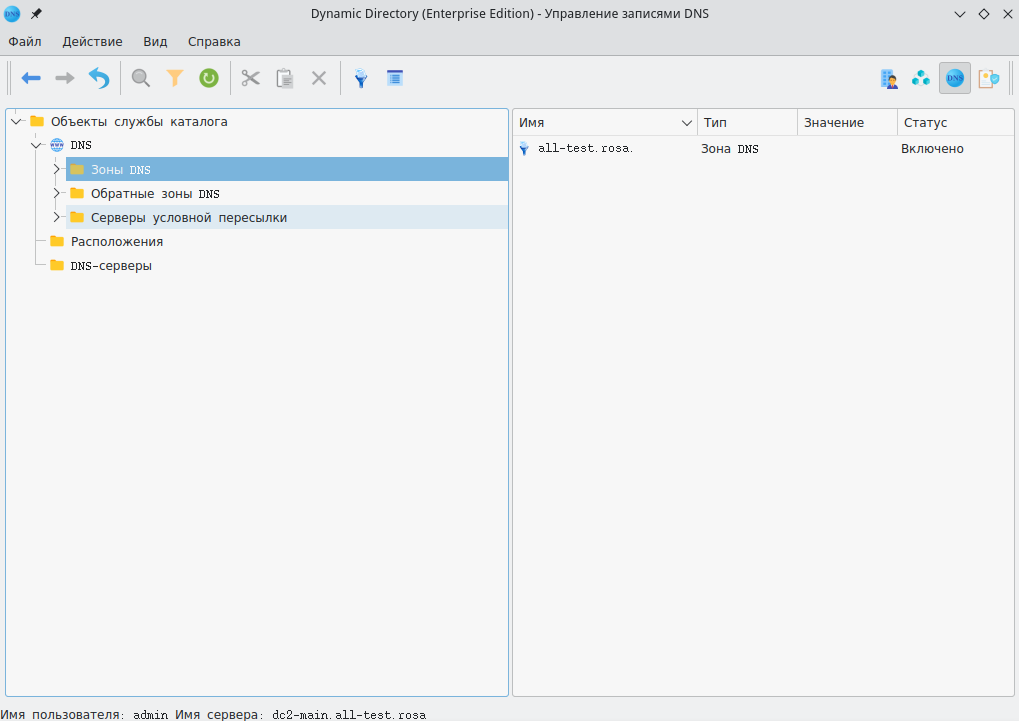
Task: Click the blue undo curved arrow icon
Action: pyautogui.click(x=99, y=78)
